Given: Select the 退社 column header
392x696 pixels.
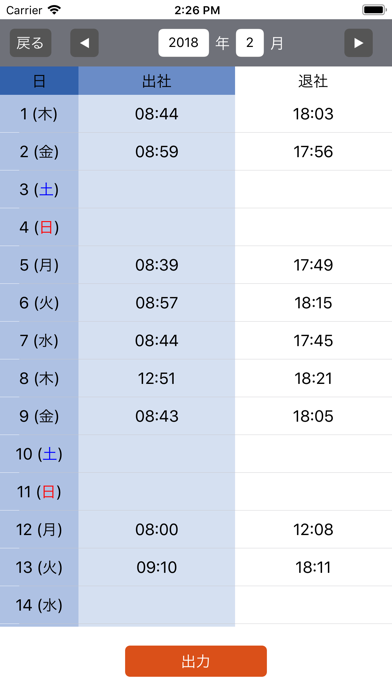Looking at the screenshot, I should pos(313,81).
